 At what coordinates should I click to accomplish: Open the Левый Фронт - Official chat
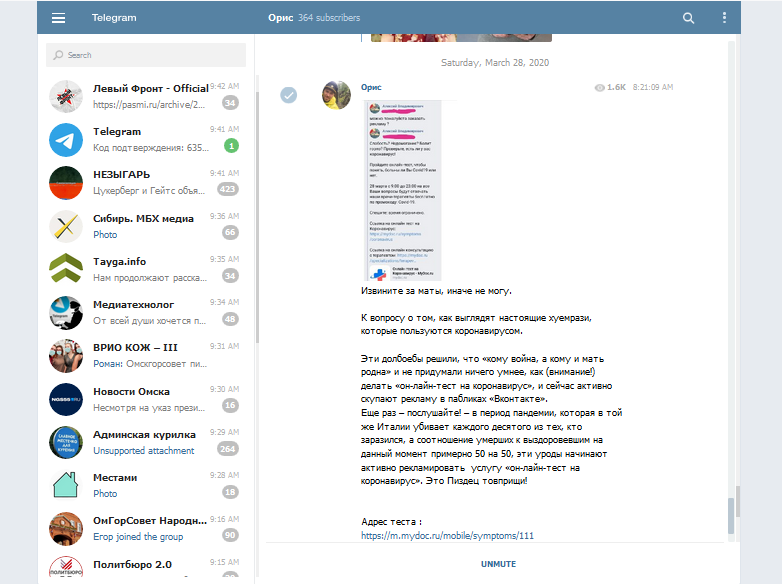[x=150, y=95]
